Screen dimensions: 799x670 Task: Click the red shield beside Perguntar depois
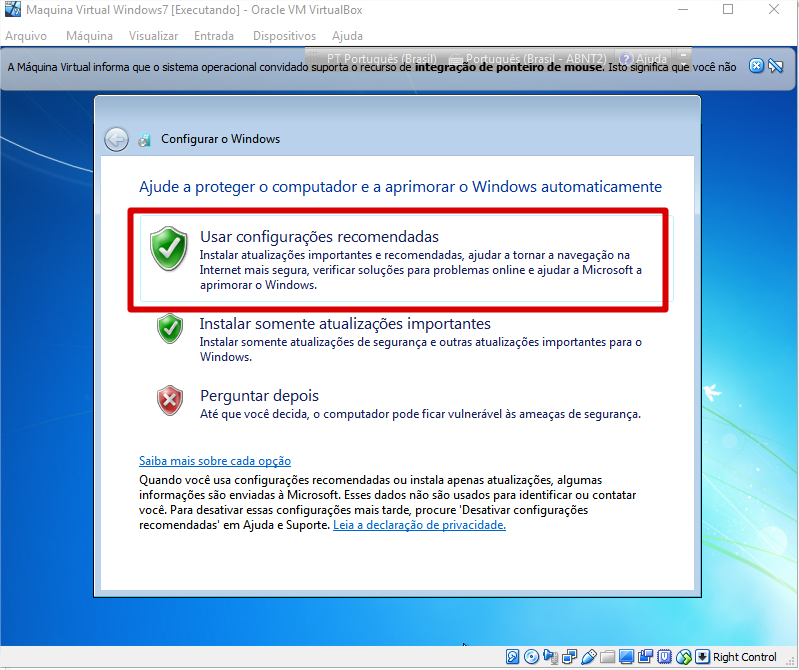(170, 400)
